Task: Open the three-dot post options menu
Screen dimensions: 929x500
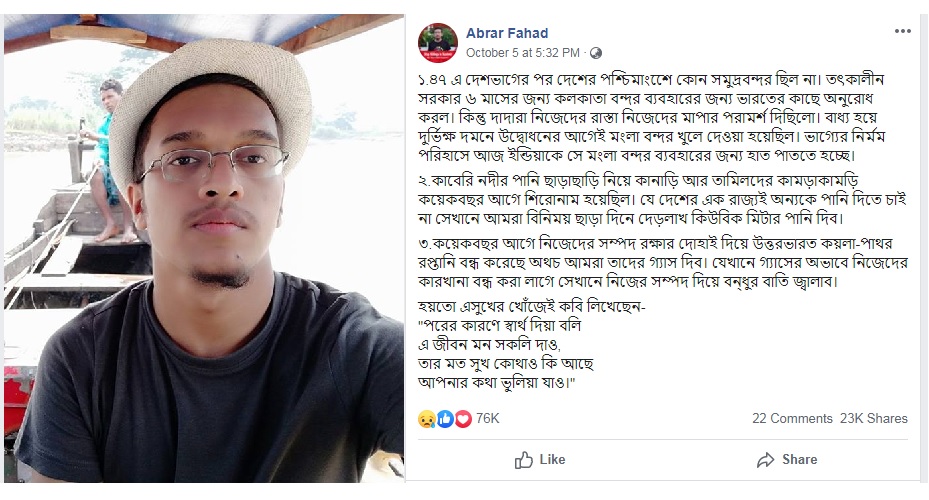Action: tap(903, 32)
